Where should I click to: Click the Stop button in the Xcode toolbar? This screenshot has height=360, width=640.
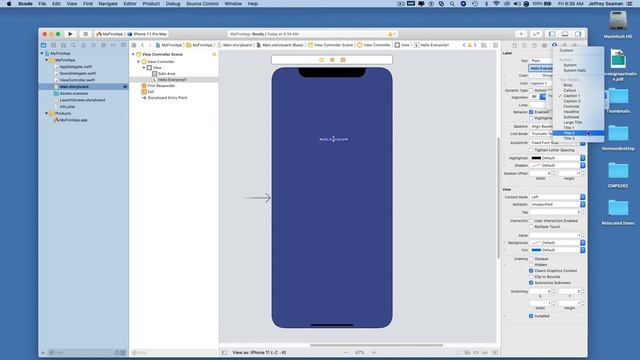(x=85, y=34)
